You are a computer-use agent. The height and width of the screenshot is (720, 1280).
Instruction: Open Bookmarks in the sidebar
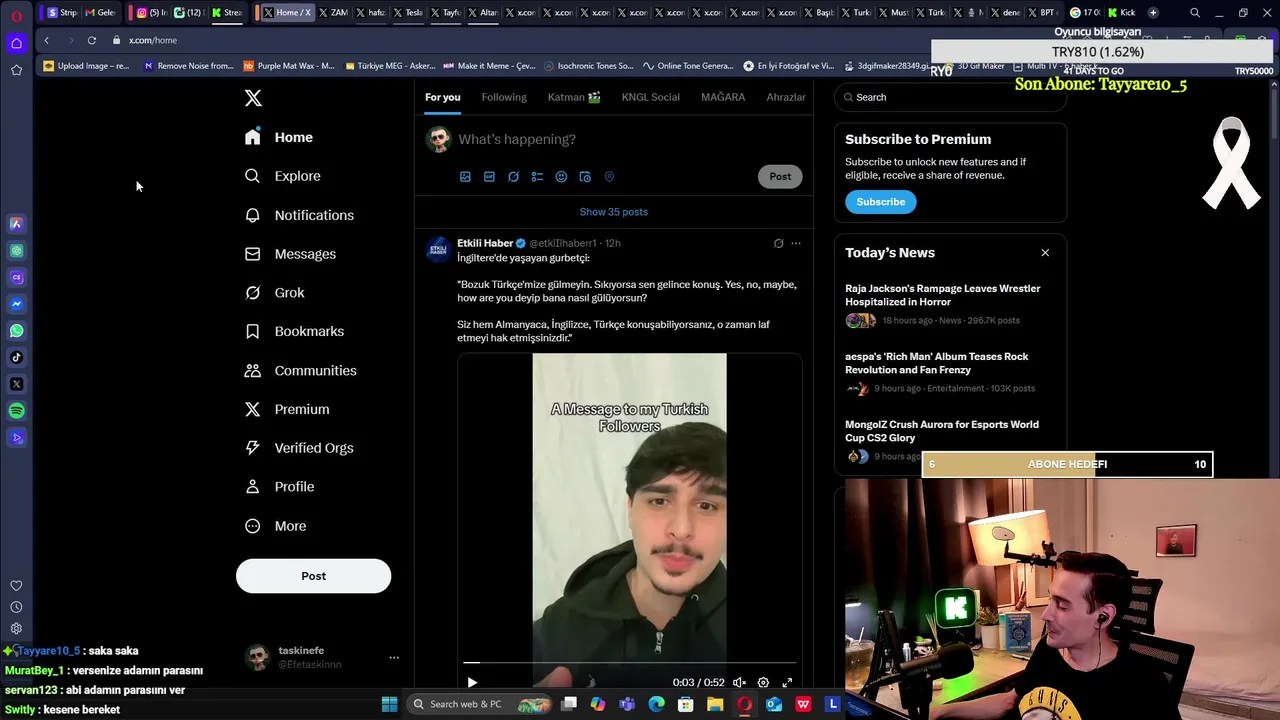click(295, 331)
